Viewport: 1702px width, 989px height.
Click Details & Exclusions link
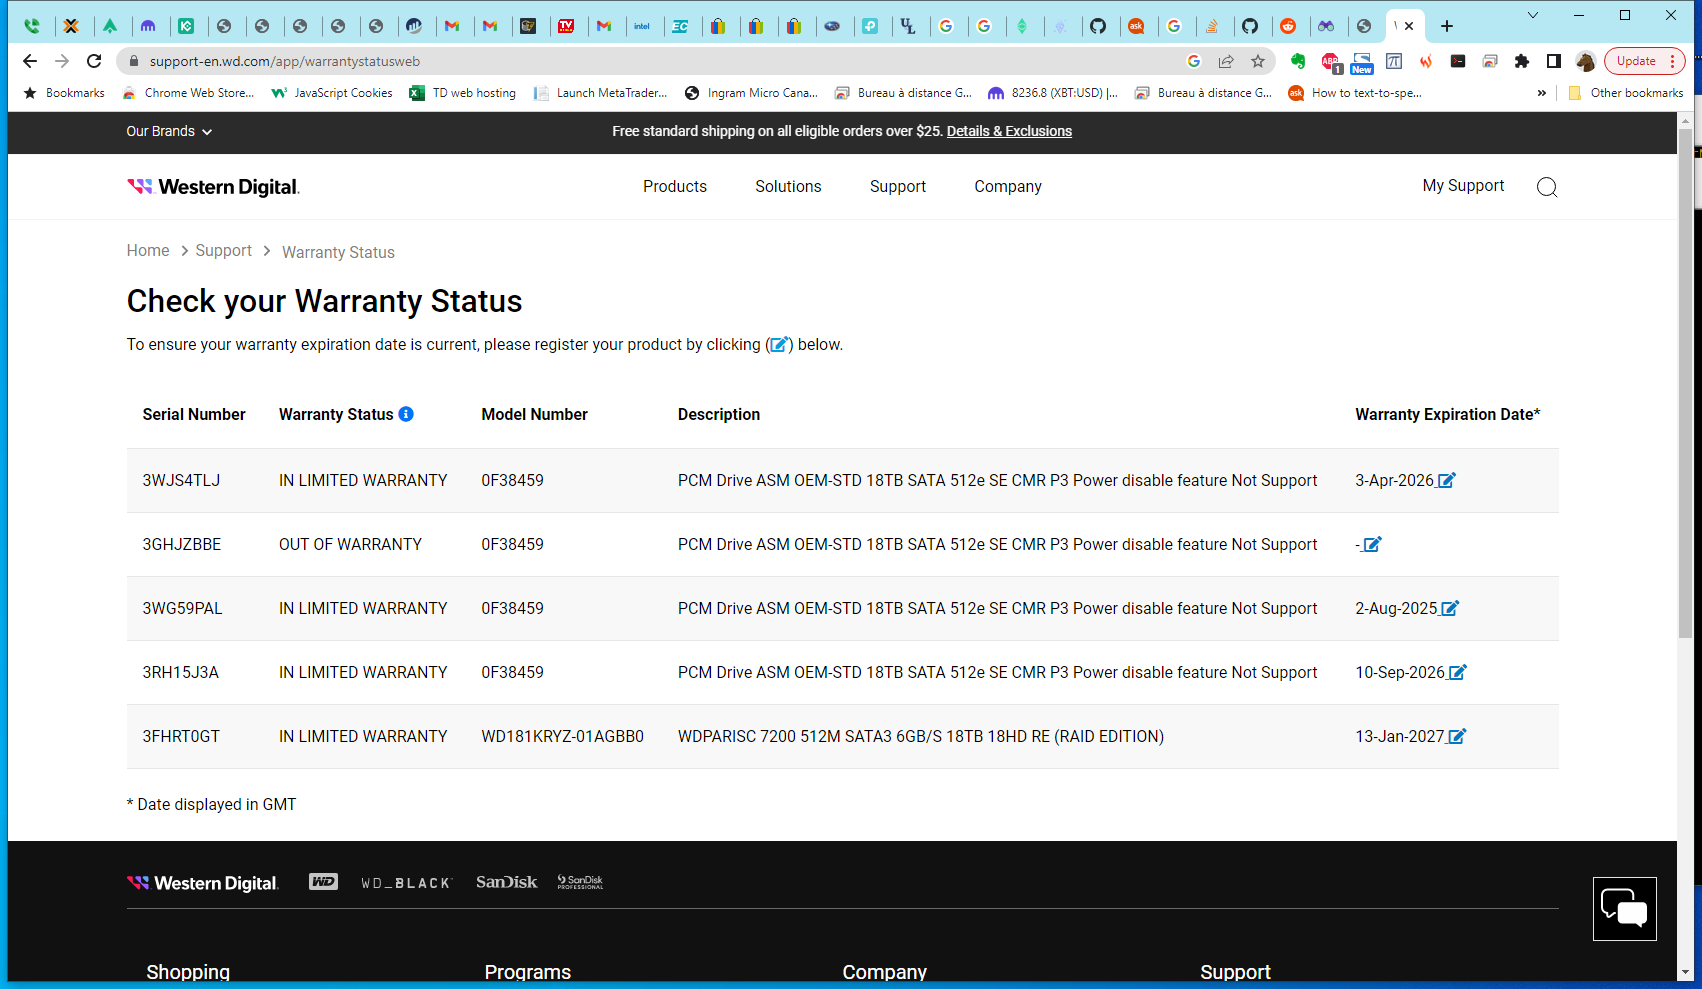[1009, 131]
